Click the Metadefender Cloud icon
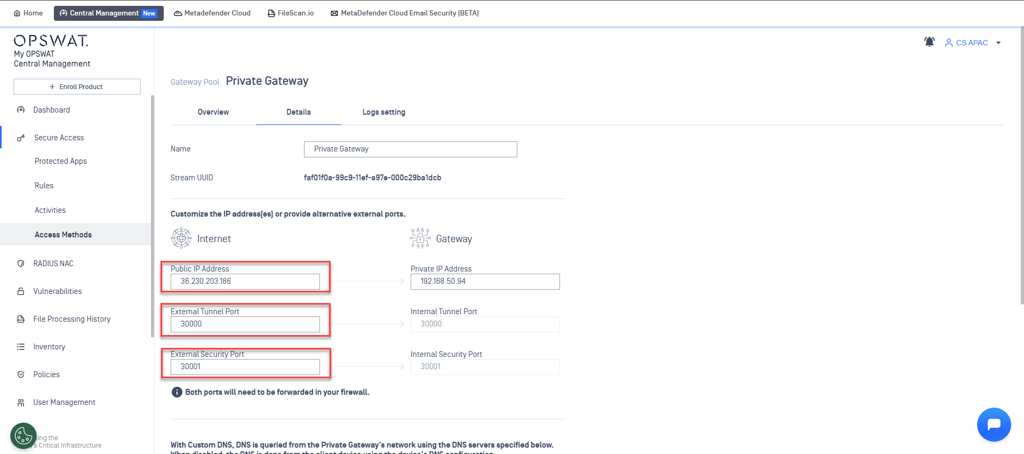Viewport: 1024px width, 454px height. [178, 13]
